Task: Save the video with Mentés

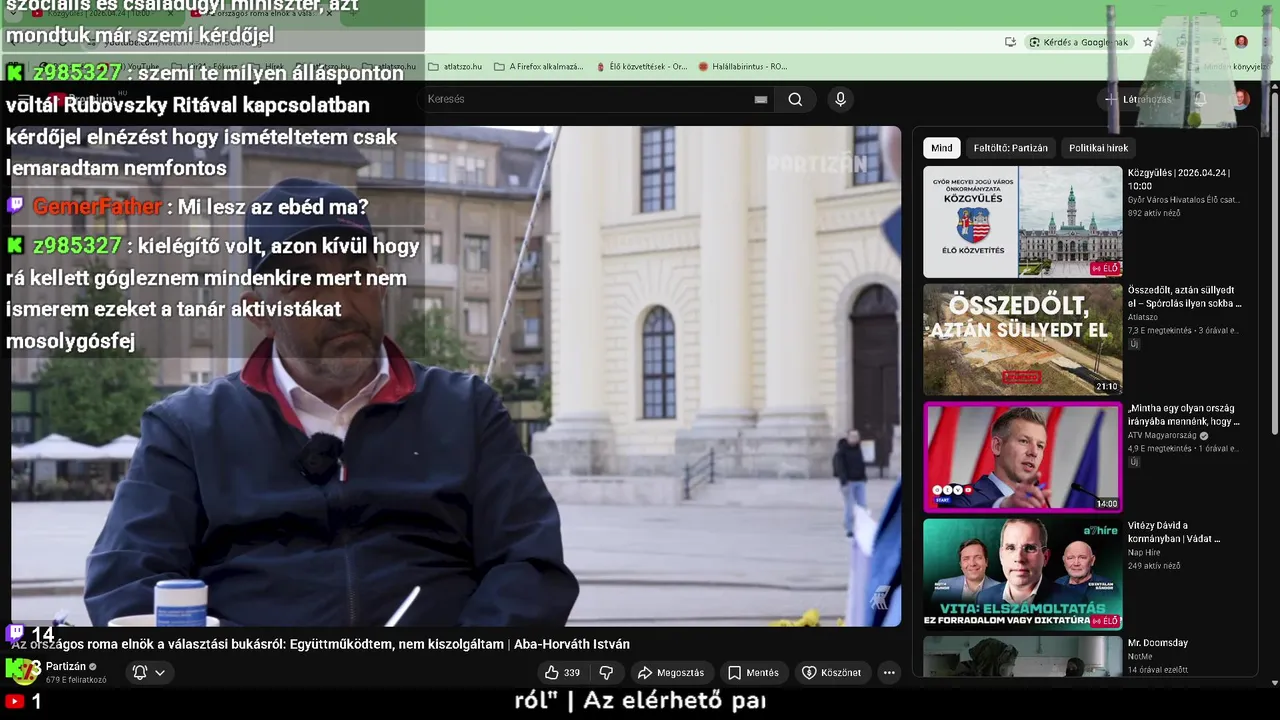Action: pos(753,673)
